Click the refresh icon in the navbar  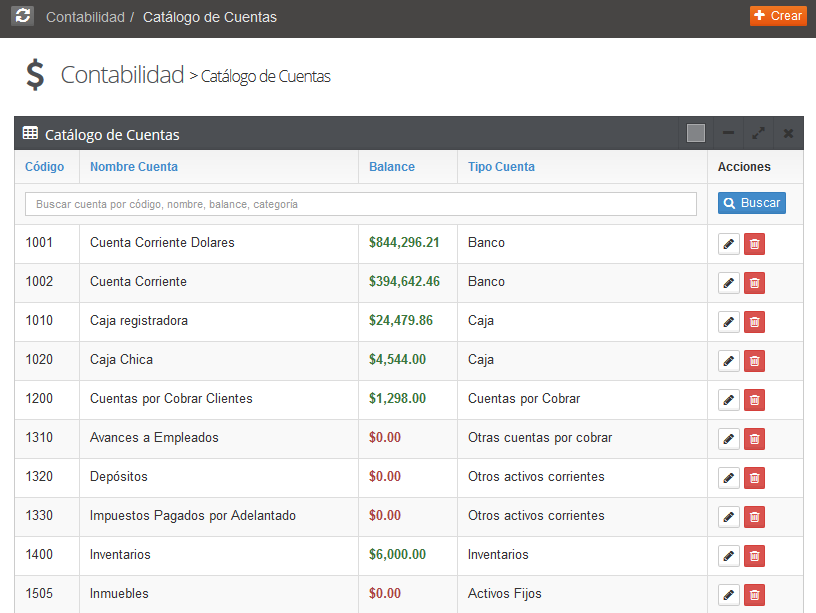click(x=21, y=15)
